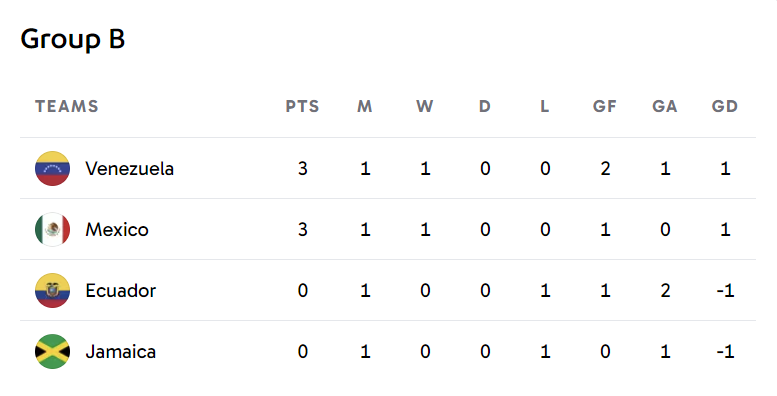The image size is (777, 396).
Task: Click Venezuela's points value
Action: point(303,169)
